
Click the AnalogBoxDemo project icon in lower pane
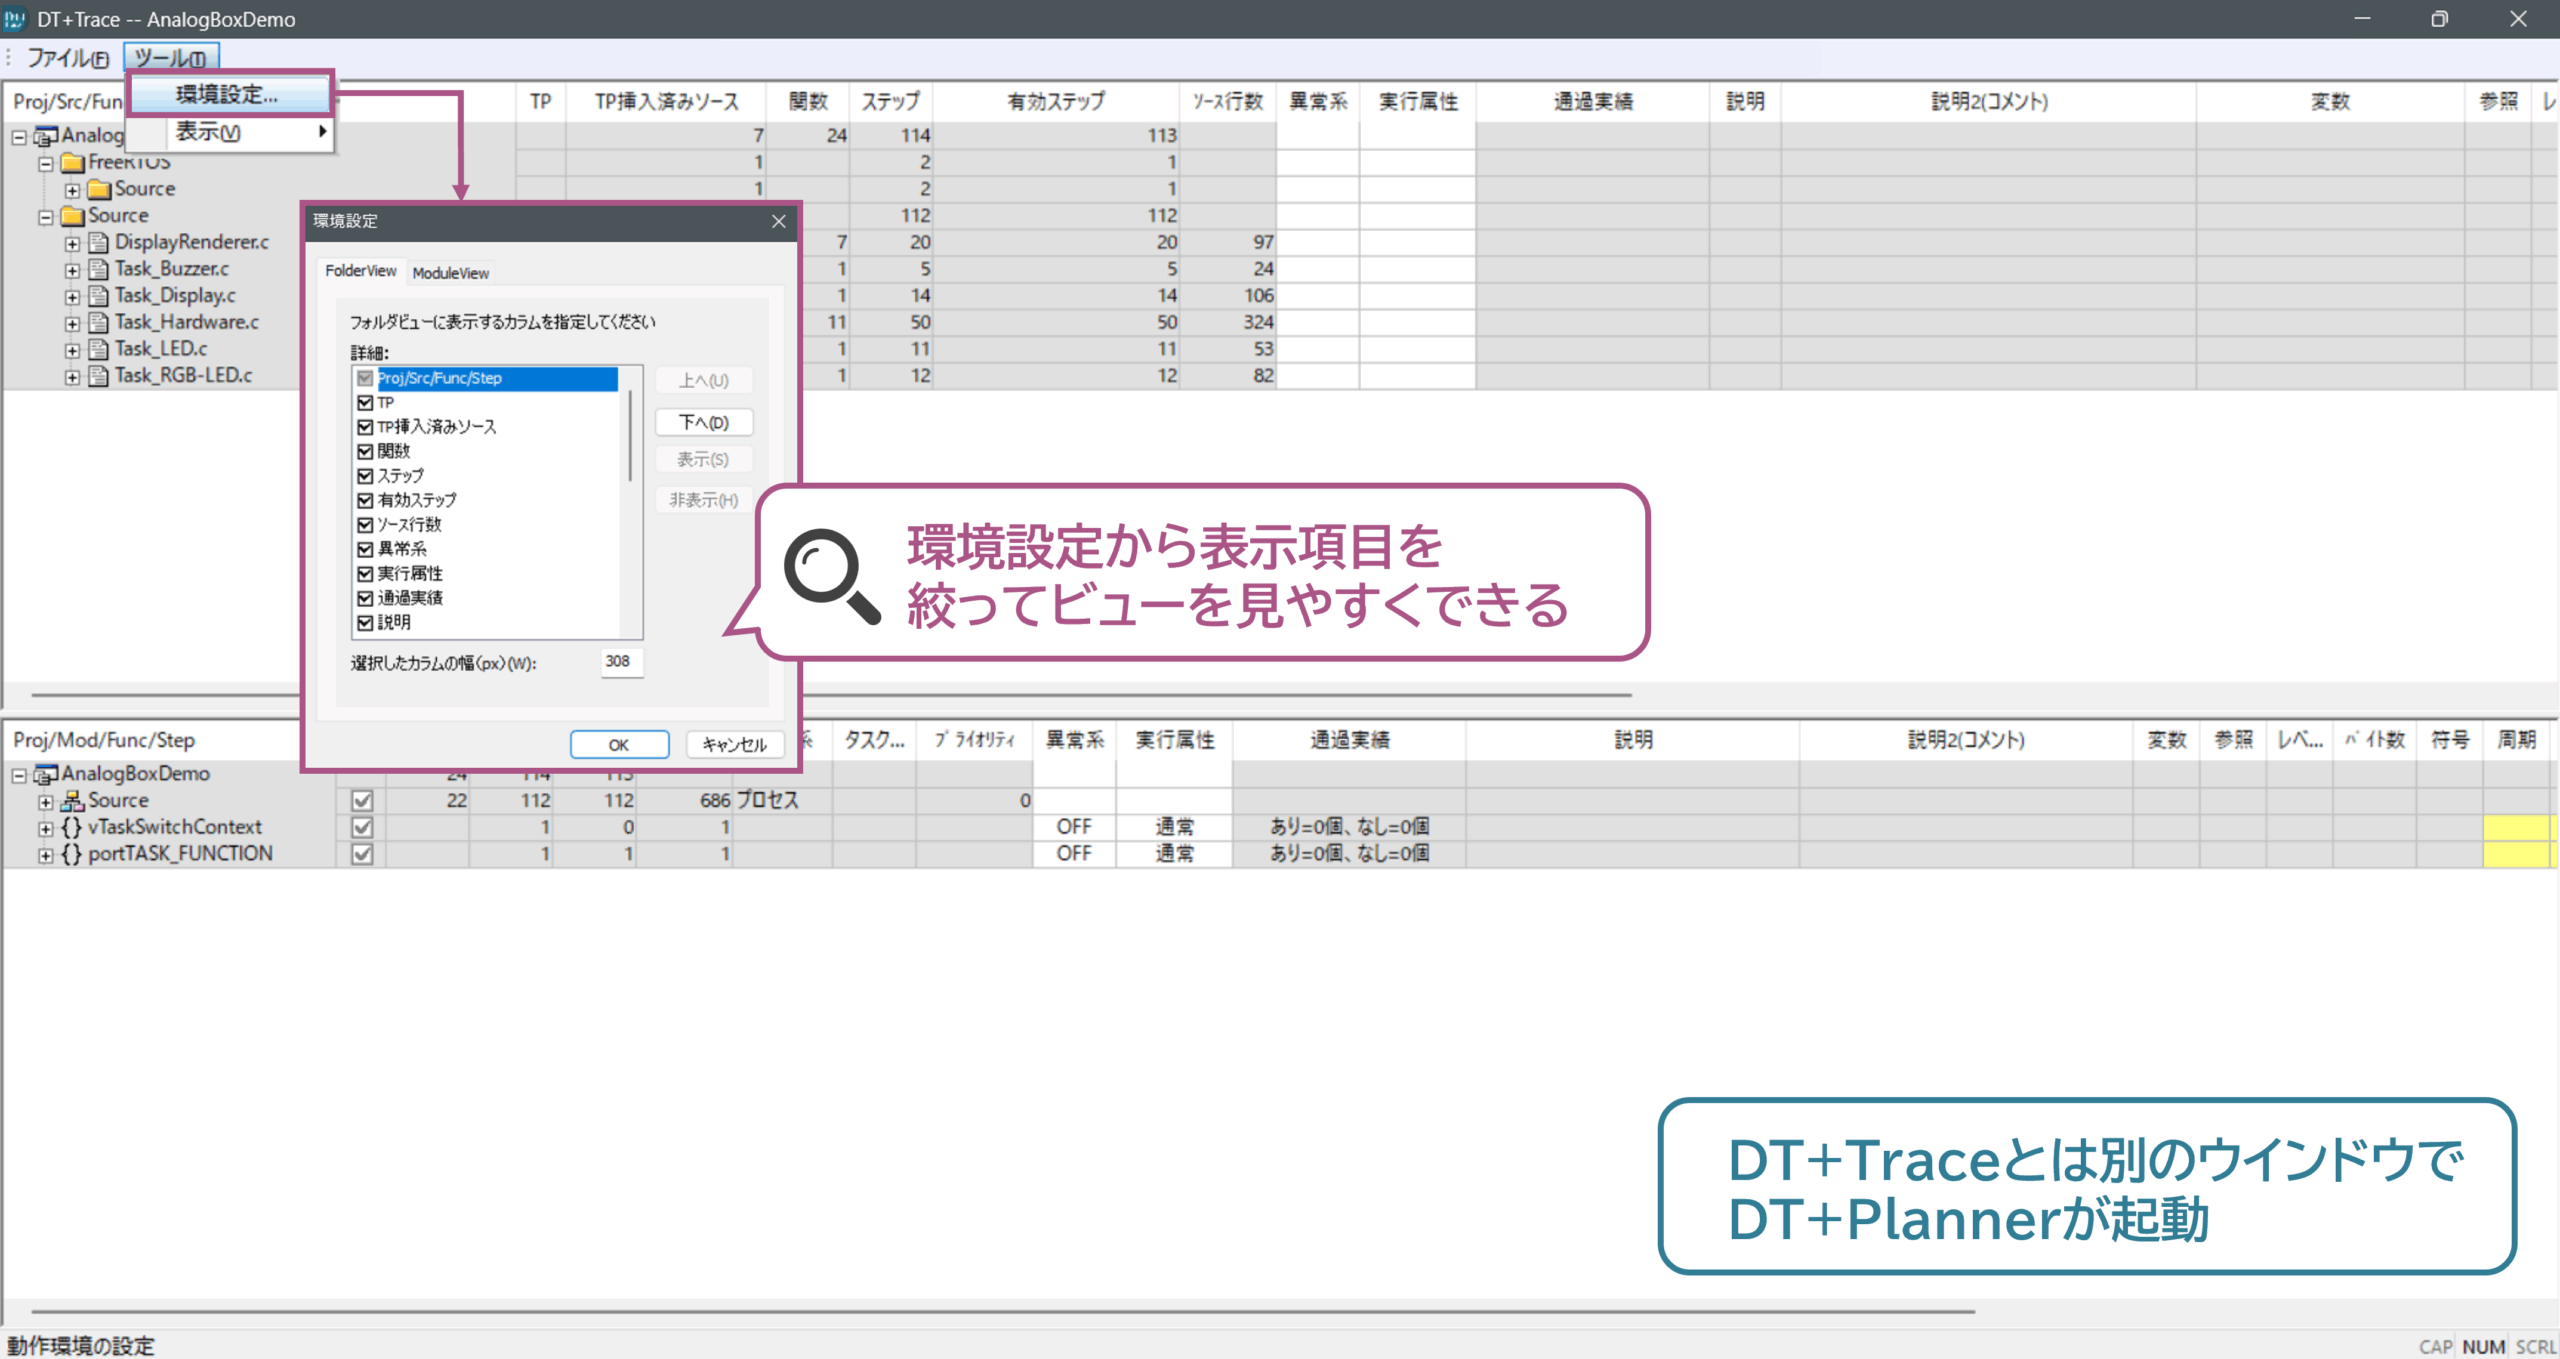tap(46, 774)
